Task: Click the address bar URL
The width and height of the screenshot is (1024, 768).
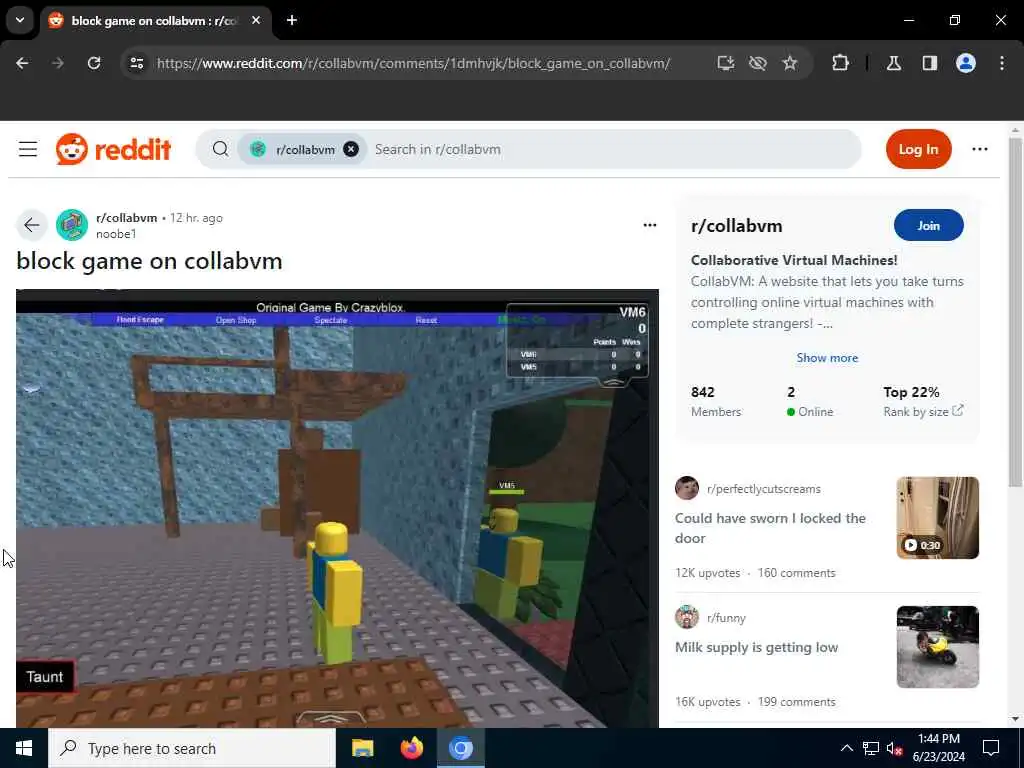Action: [413, 63]
